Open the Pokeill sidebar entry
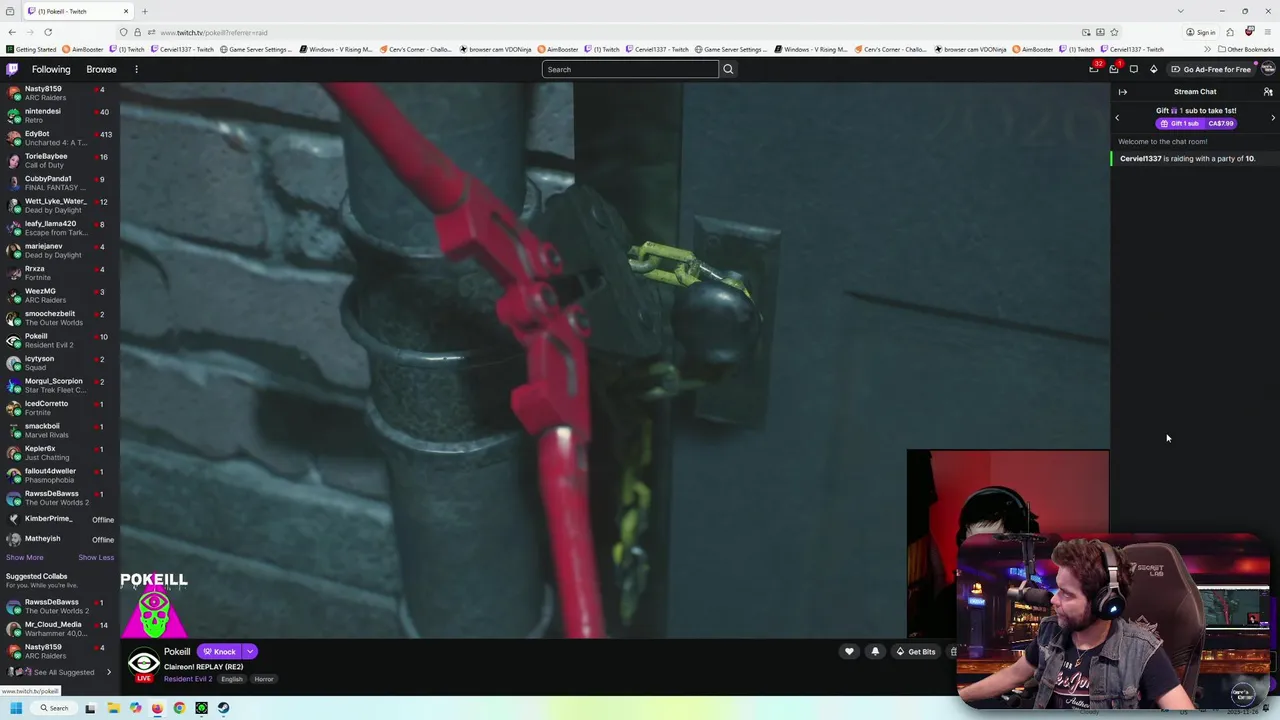 click(60, 340)
